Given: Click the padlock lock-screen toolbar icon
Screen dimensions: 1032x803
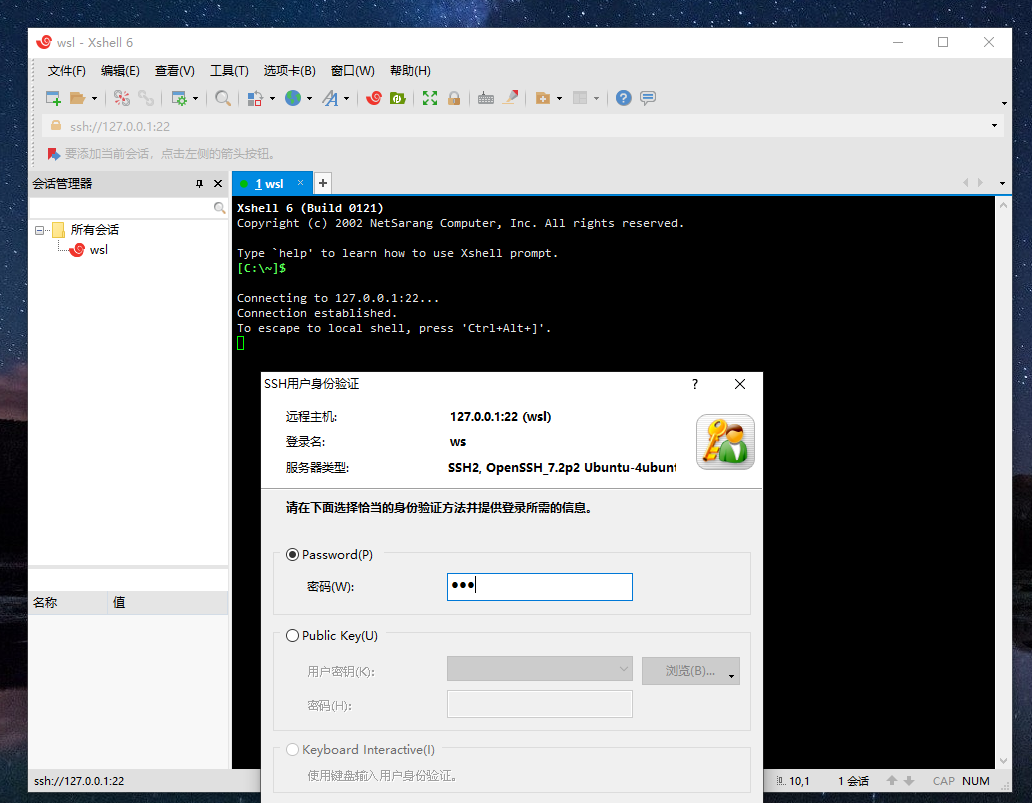Looking at the screenshot, I should click(x=454, y=98).
